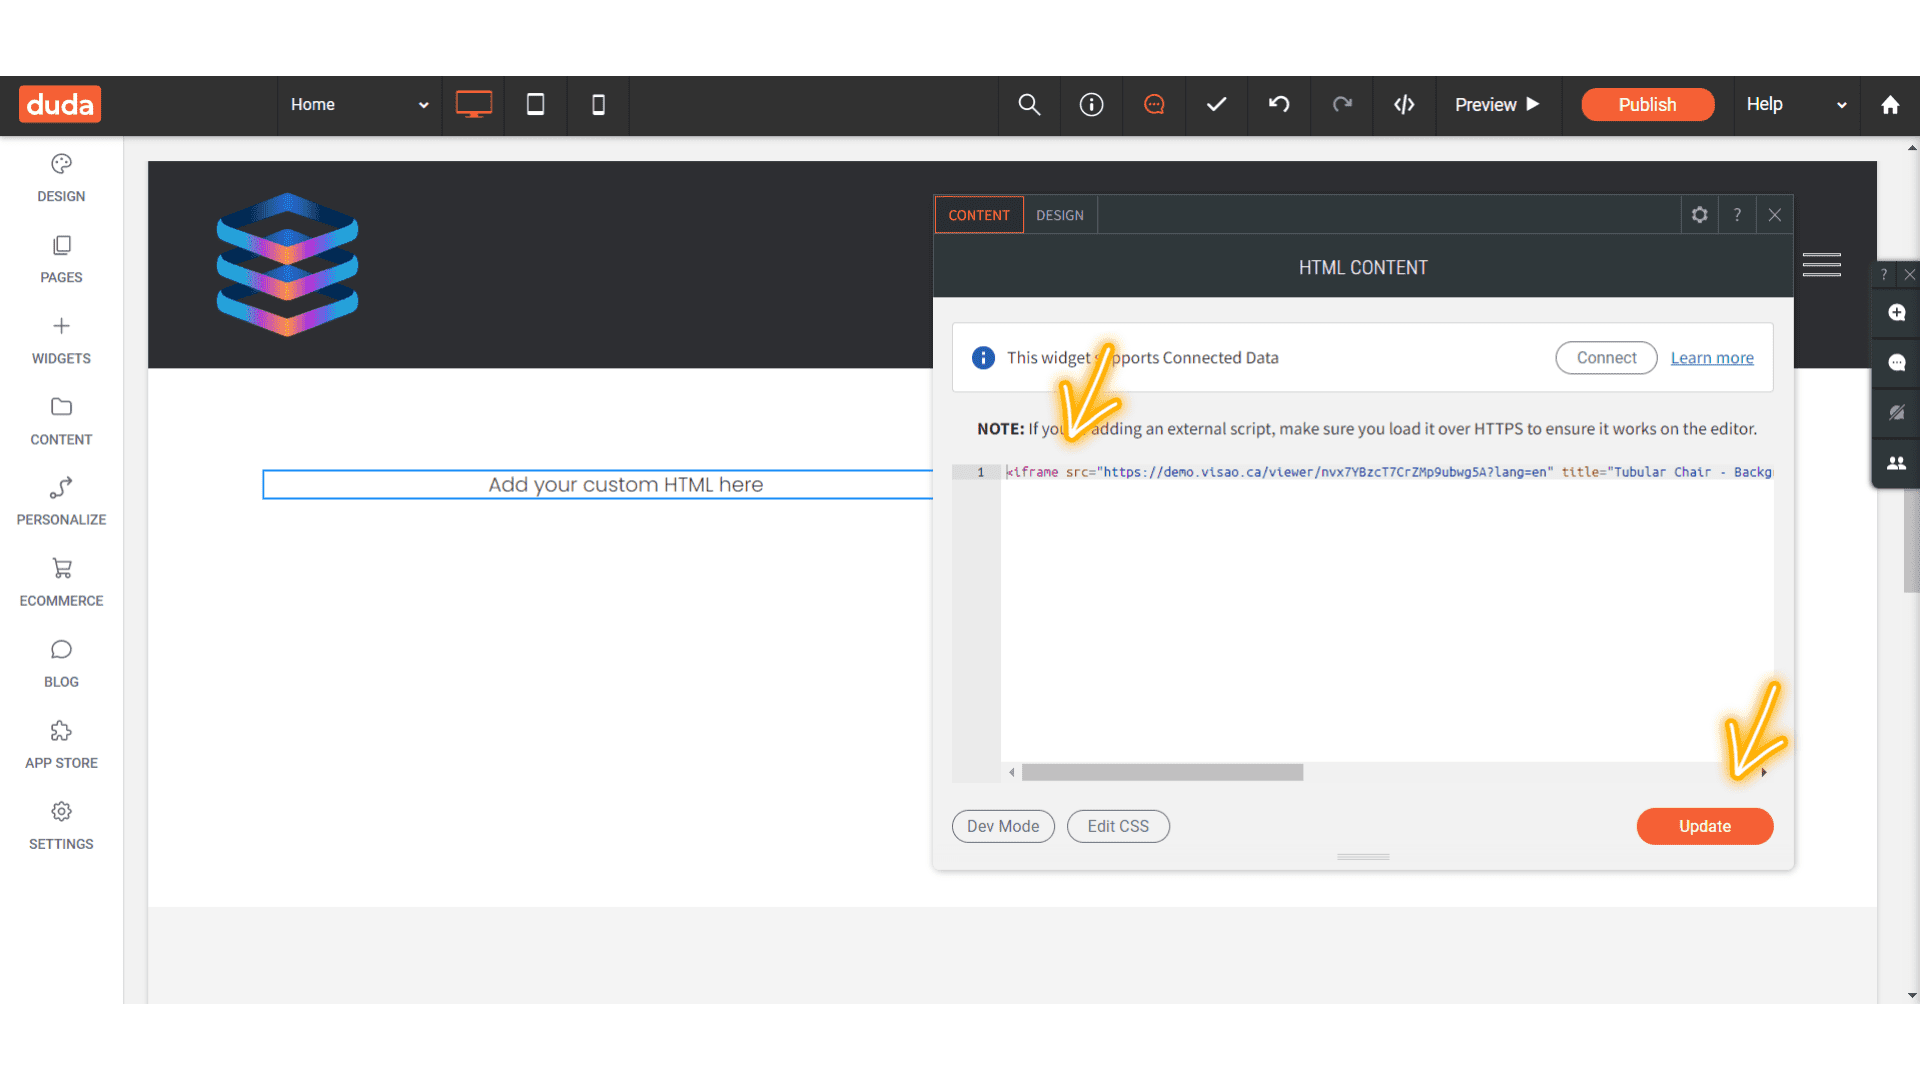Open the Design panel in sidebar

pyautogui.click(x=61, y=178)
